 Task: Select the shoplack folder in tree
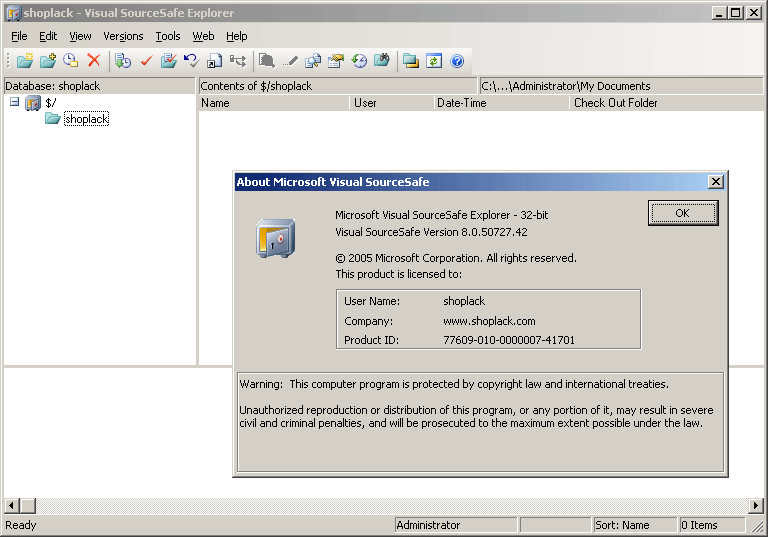tap(86, 119)
